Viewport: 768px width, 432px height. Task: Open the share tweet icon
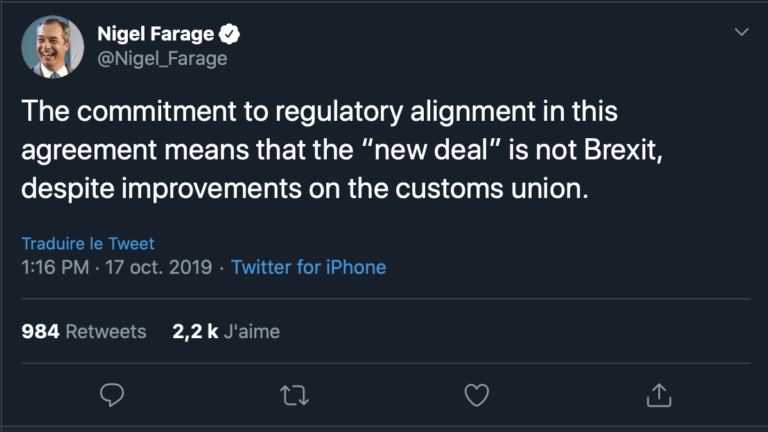(x=658, y=395)
